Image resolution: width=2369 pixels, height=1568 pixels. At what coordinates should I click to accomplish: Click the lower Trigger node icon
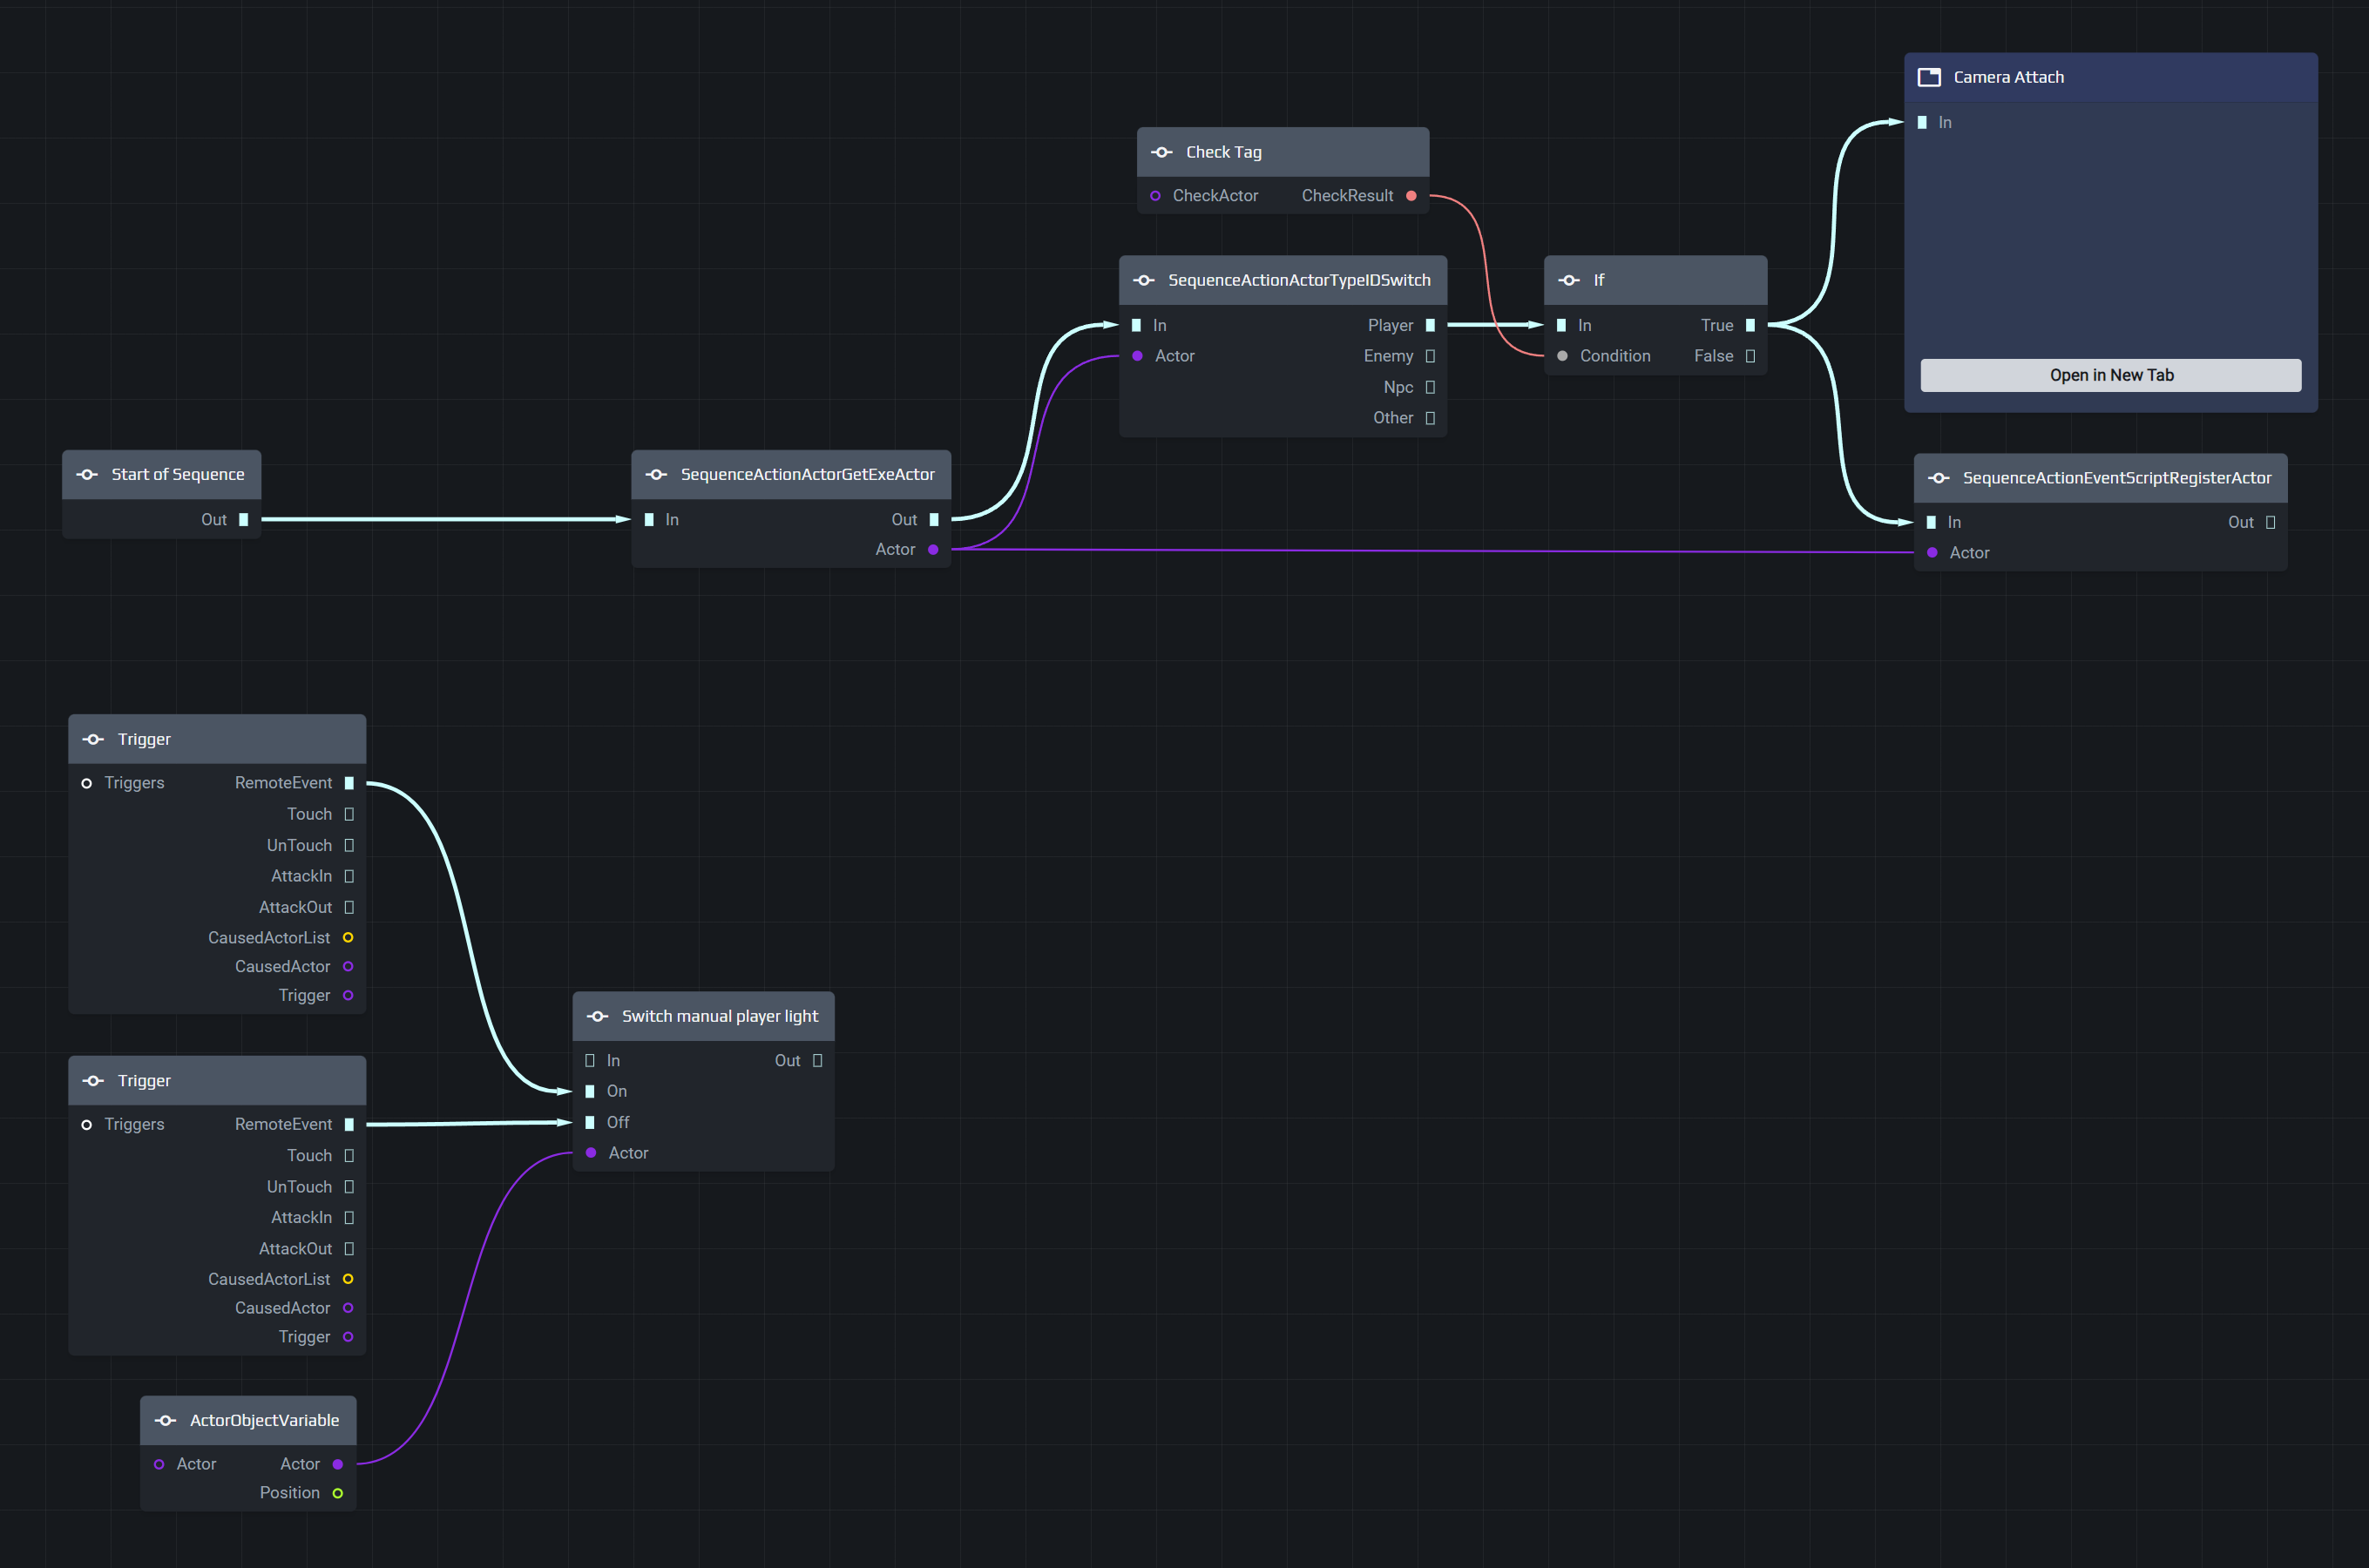click(93, 1080)
